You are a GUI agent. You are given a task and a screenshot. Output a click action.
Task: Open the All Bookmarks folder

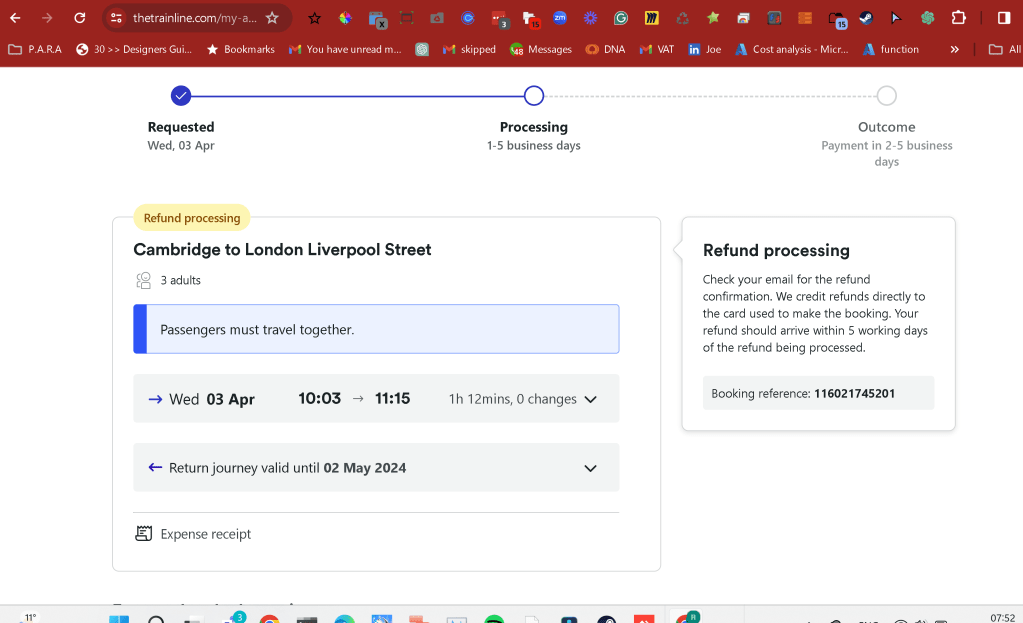[x=1005, y=49]
